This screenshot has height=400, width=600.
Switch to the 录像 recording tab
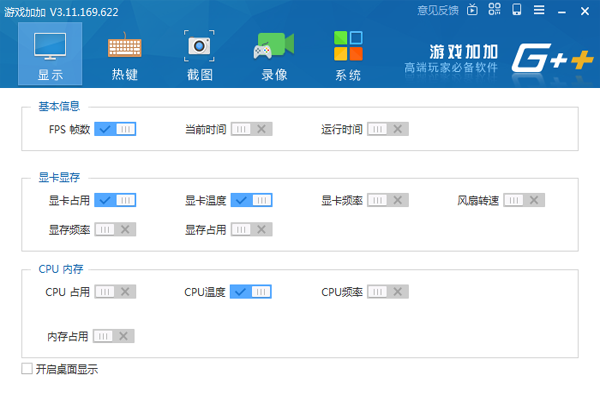pos(274,56)
